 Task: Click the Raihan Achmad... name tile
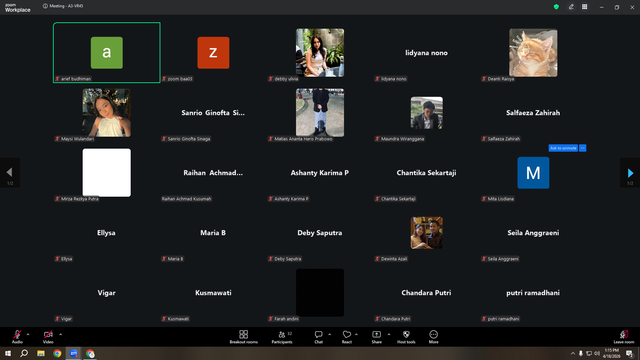[x=213, y=173]
